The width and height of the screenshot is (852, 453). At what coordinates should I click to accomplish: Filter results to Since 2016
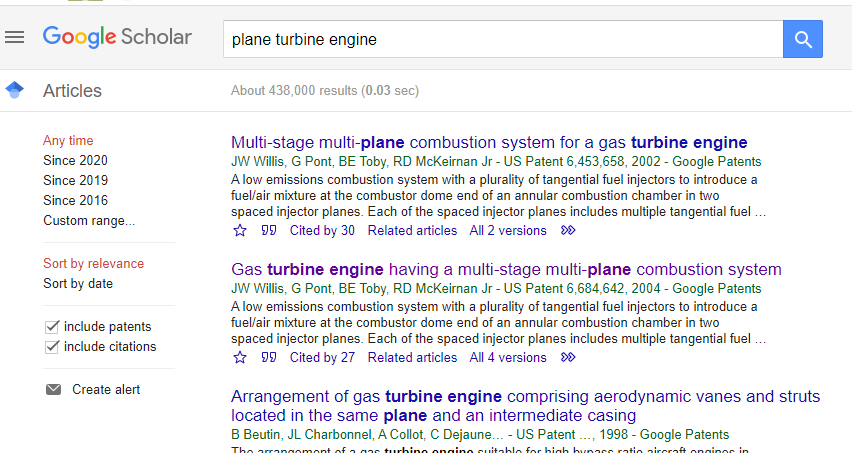75,201
